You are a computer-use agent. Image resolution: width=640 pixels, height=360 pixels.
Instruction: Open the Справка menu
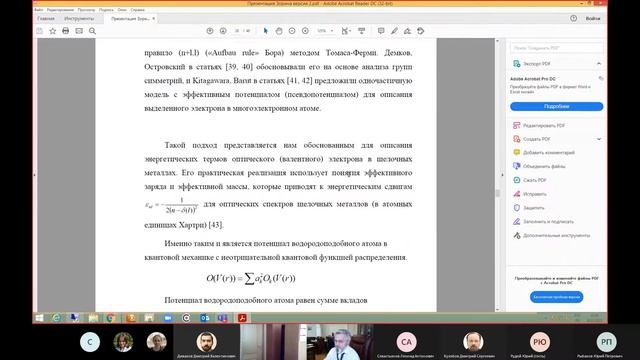tap(138, 10)
